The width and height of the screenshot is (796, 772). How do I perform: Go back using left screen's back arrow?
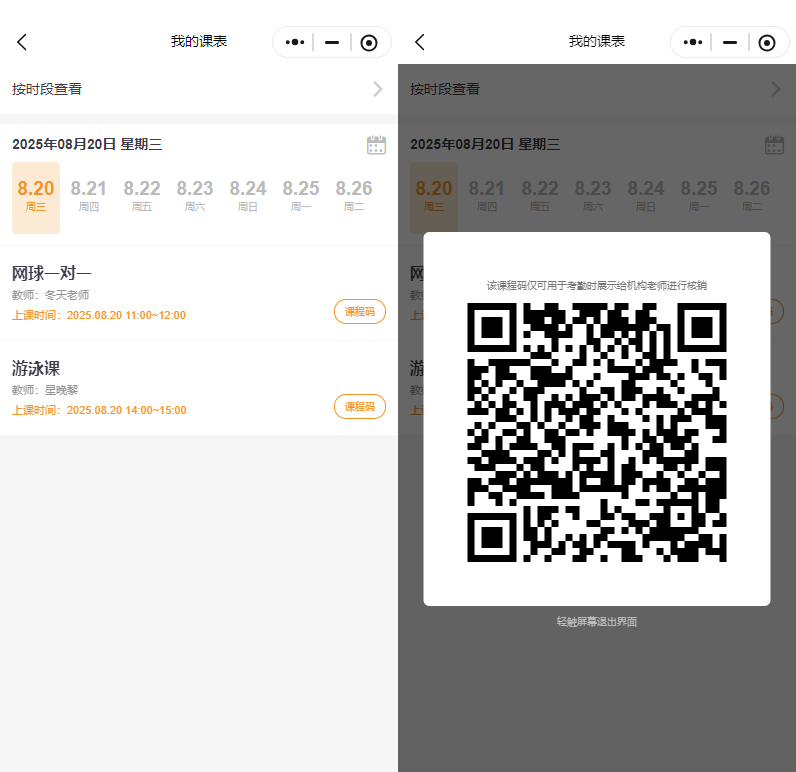(x=22, y=42)
